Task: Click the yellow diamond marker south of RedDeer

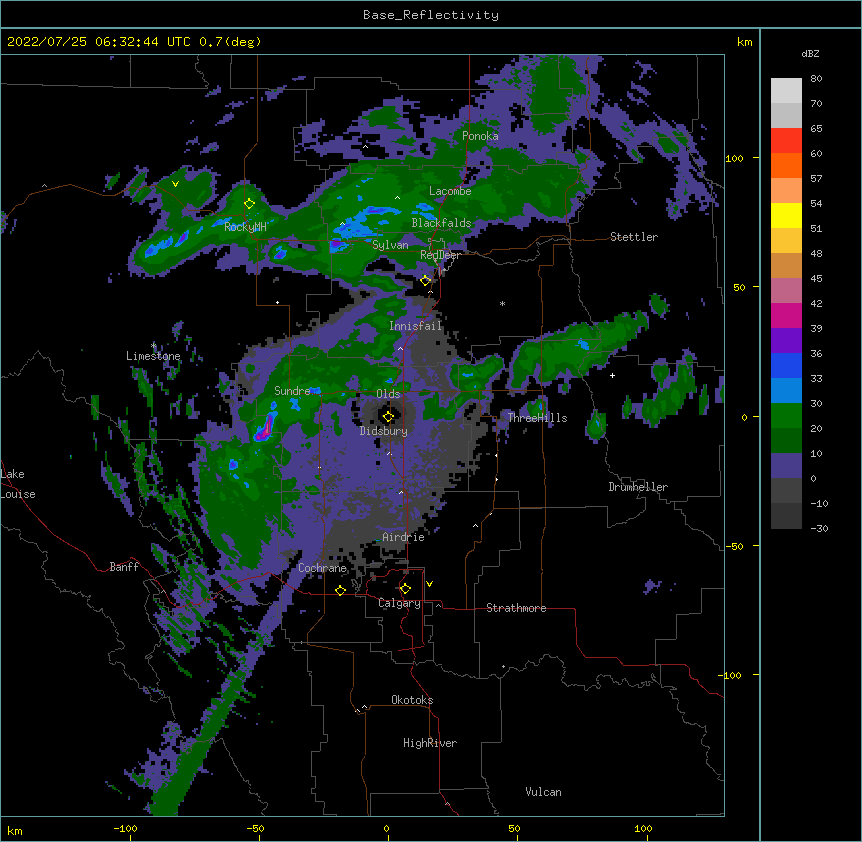Action: pyautogui.click(x=425, y=281)
